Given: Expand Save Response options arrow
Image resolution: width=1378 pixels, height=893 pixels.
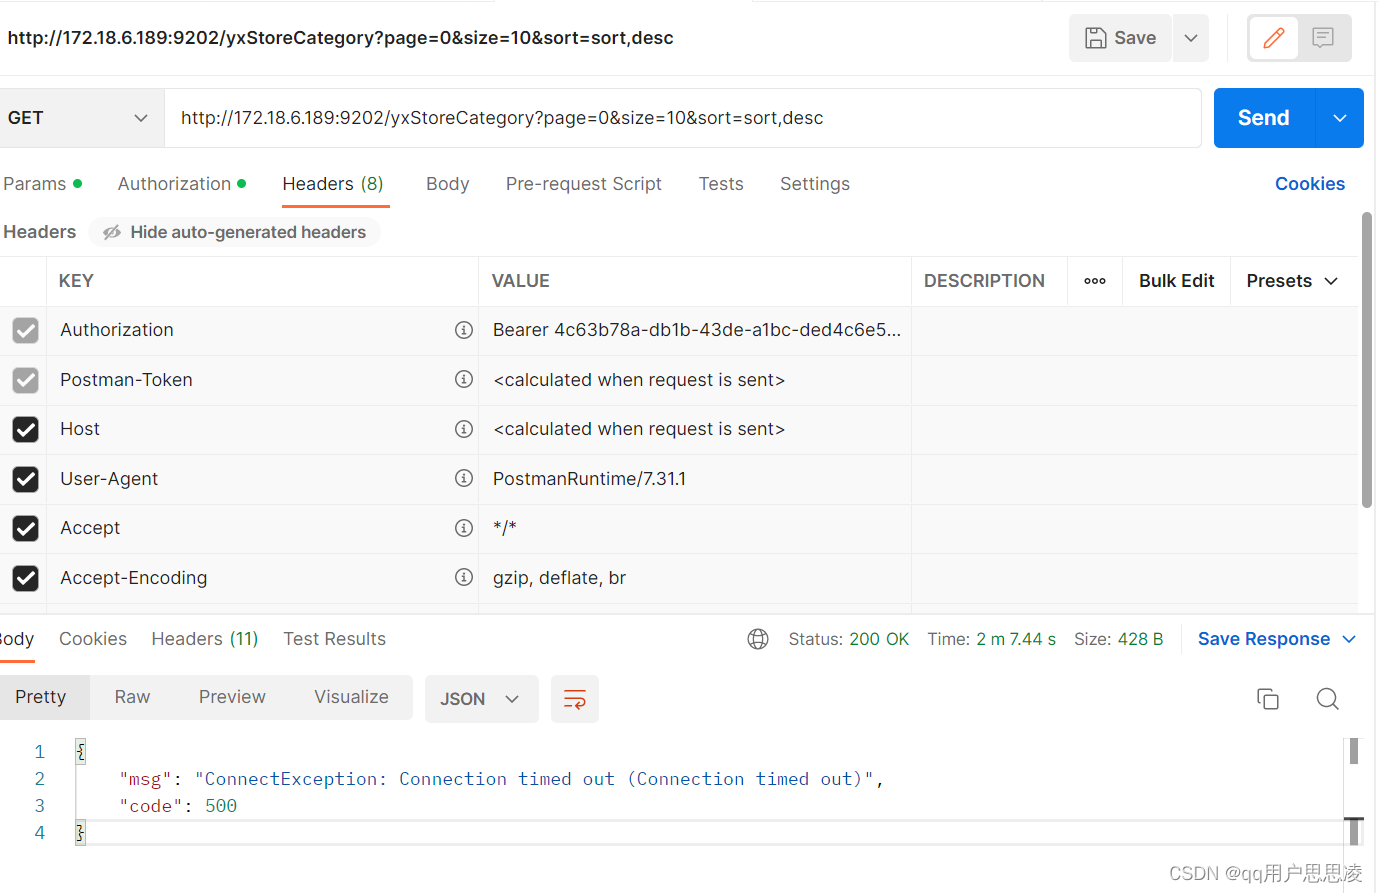Looking at the screenshot, I should 1349,639.
